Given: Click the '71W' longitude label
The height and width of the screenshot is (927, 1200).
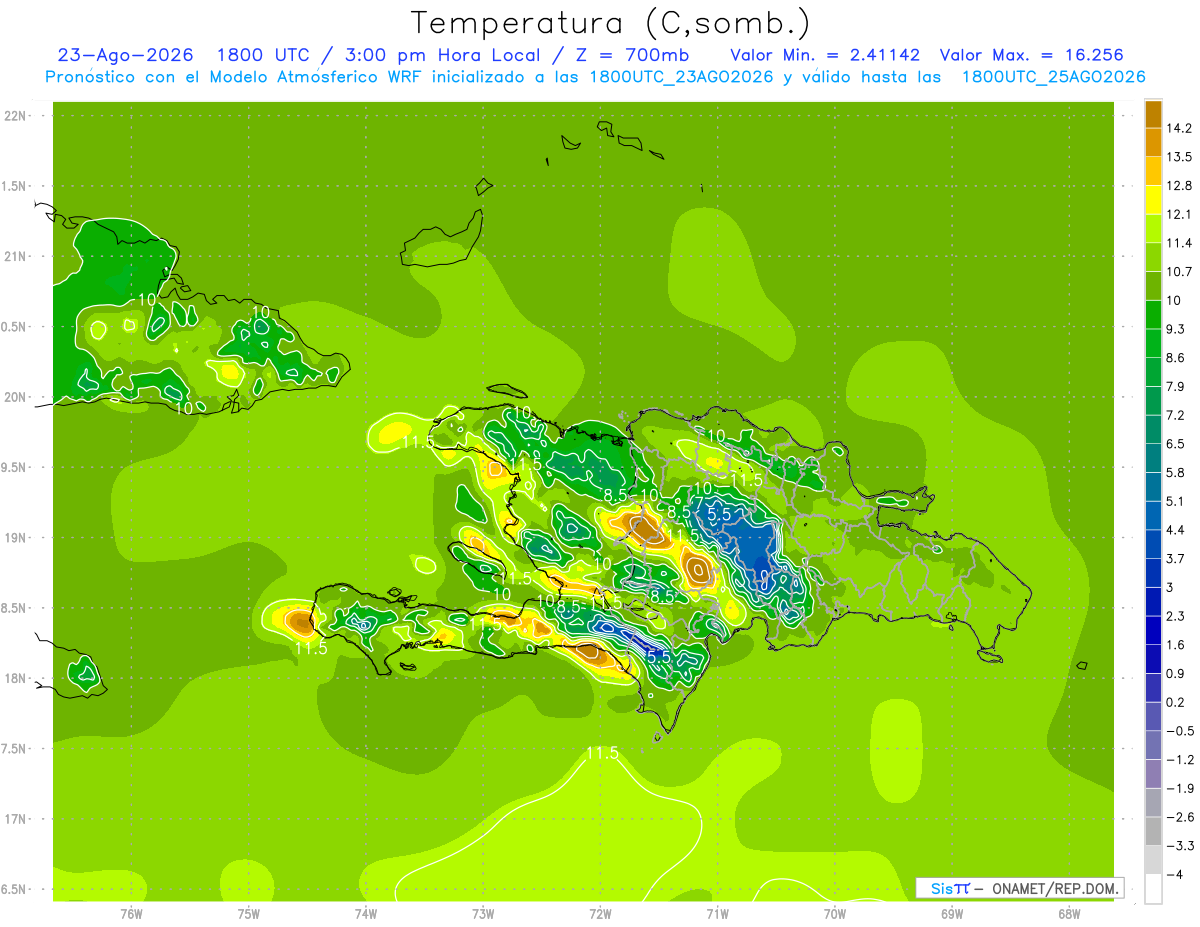Looking at the screenshot, I should (717, 913).
